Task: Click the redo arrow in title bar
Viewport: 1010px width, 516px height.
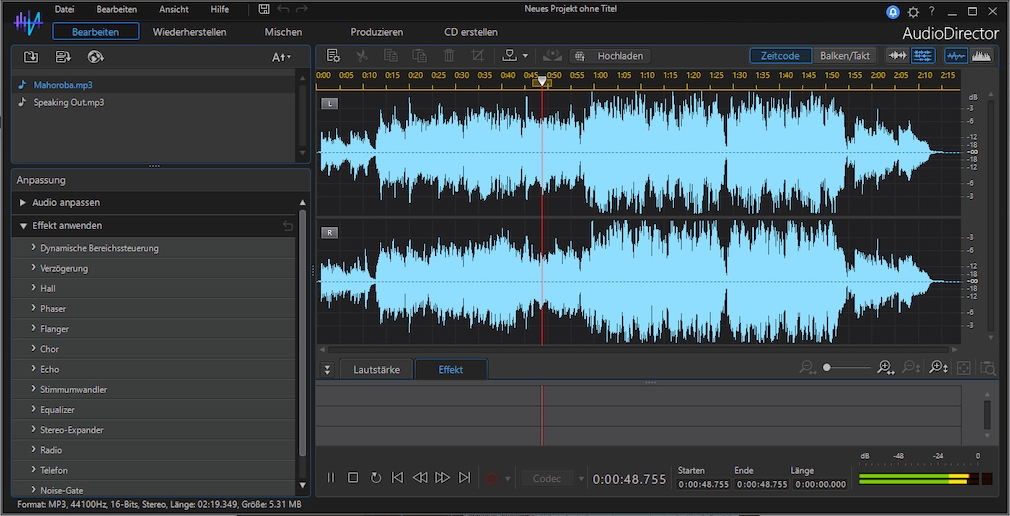Action: (301, 9)
